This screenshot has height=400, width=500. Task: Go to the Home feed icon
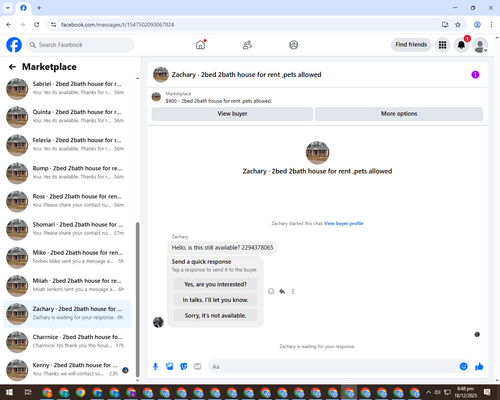point(200,45)
